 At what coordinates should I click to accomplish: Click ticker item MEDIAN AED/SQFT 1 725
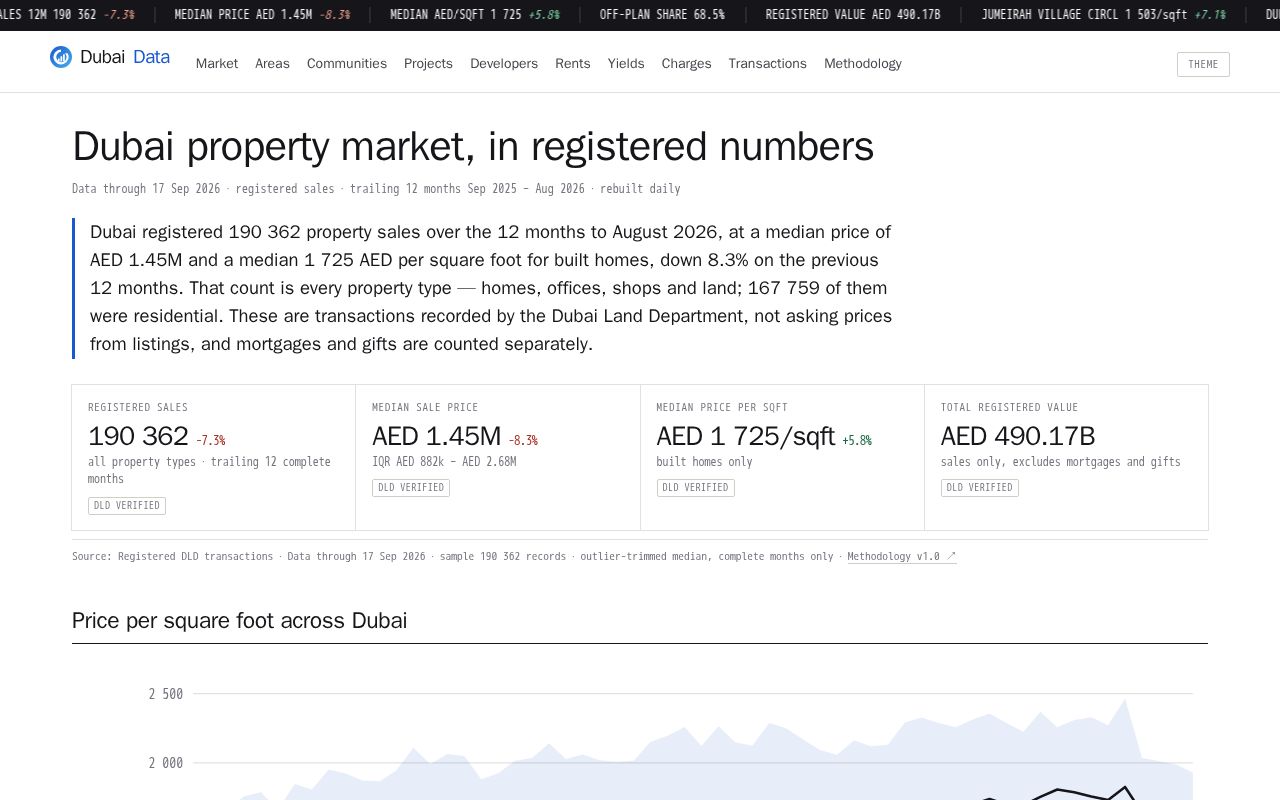(x=475, y=15)
